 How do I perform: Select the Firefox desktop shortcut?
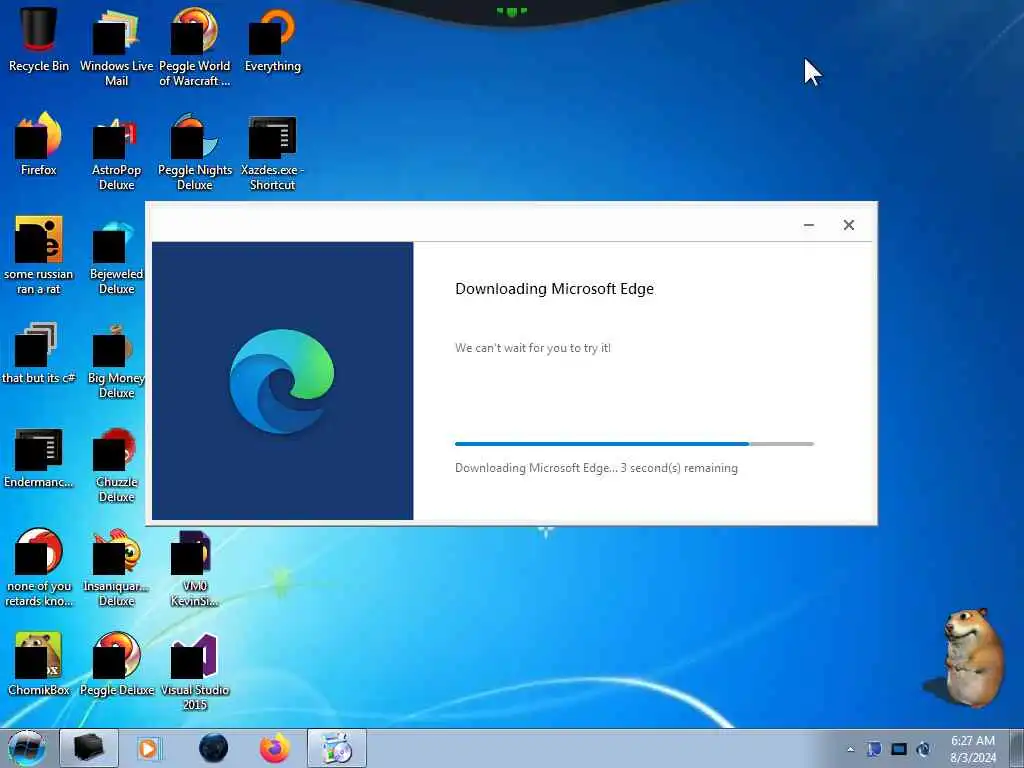[x=39, y=144]
